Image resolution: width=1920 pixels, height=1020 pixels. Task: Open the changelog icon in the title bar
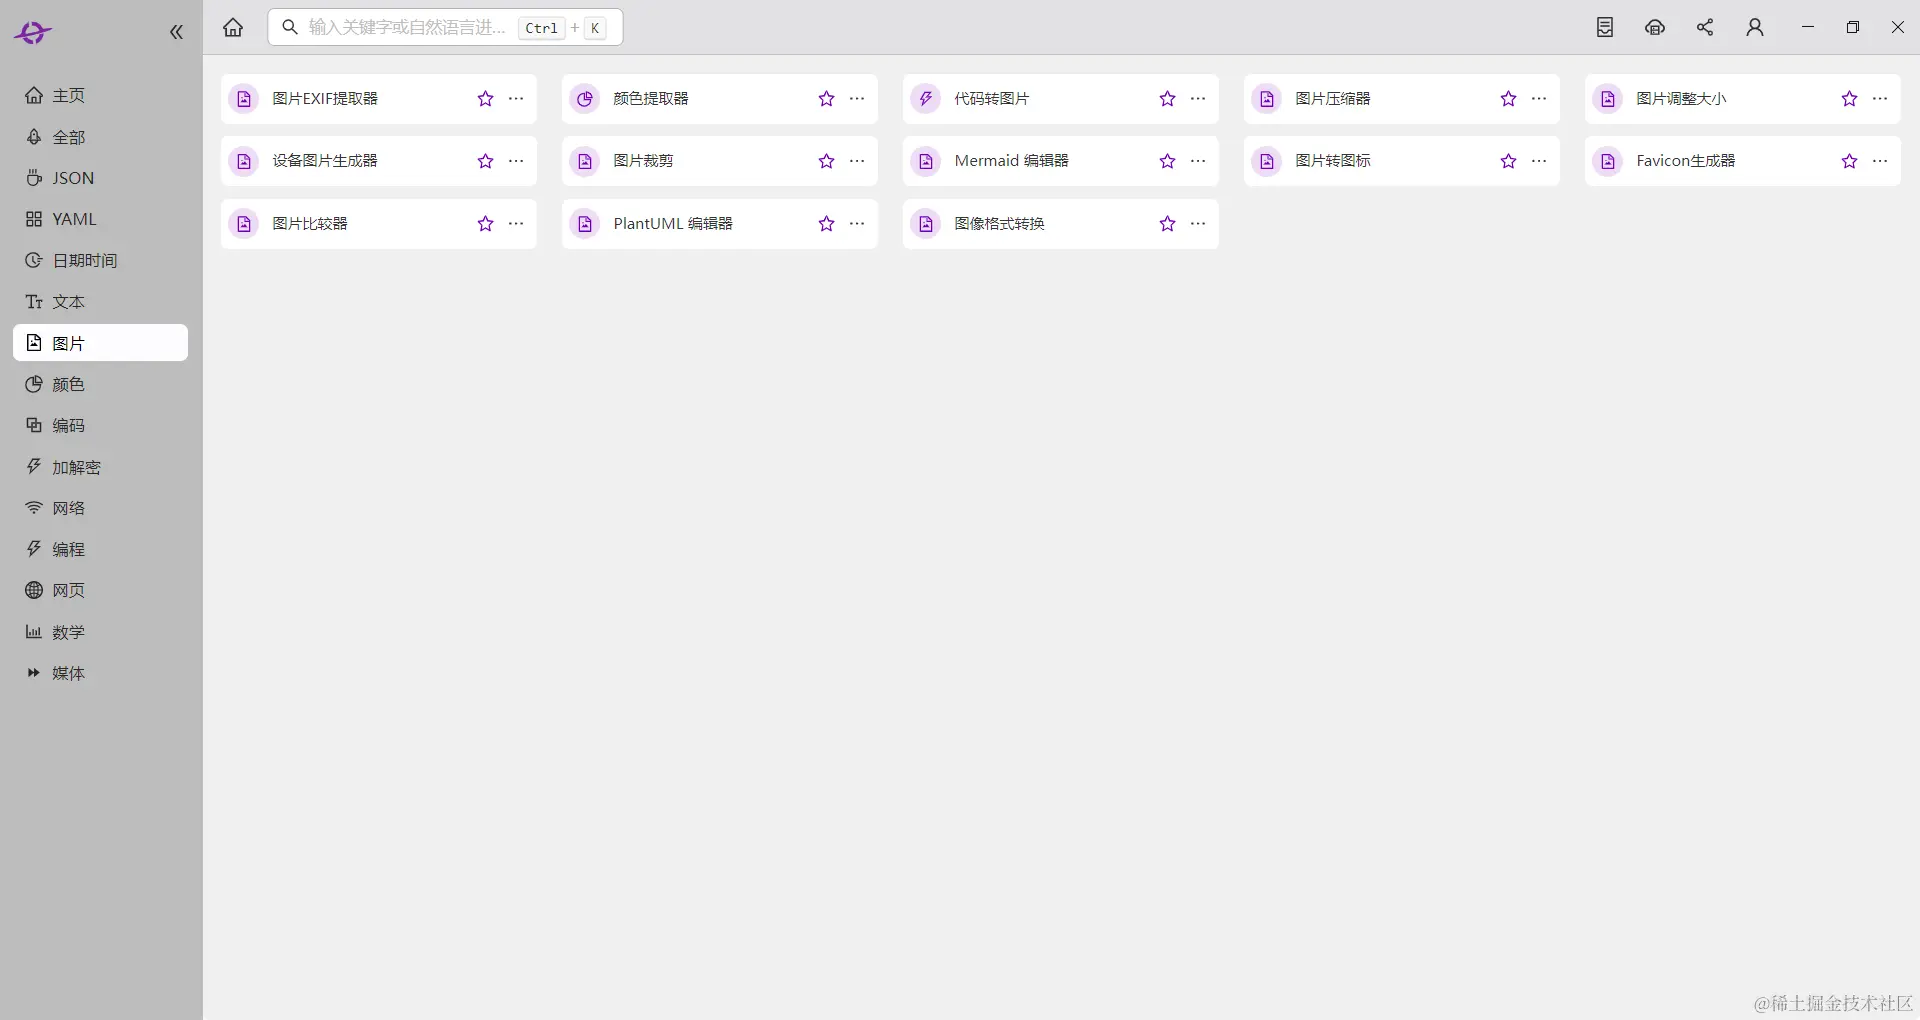pos(1605,27)
